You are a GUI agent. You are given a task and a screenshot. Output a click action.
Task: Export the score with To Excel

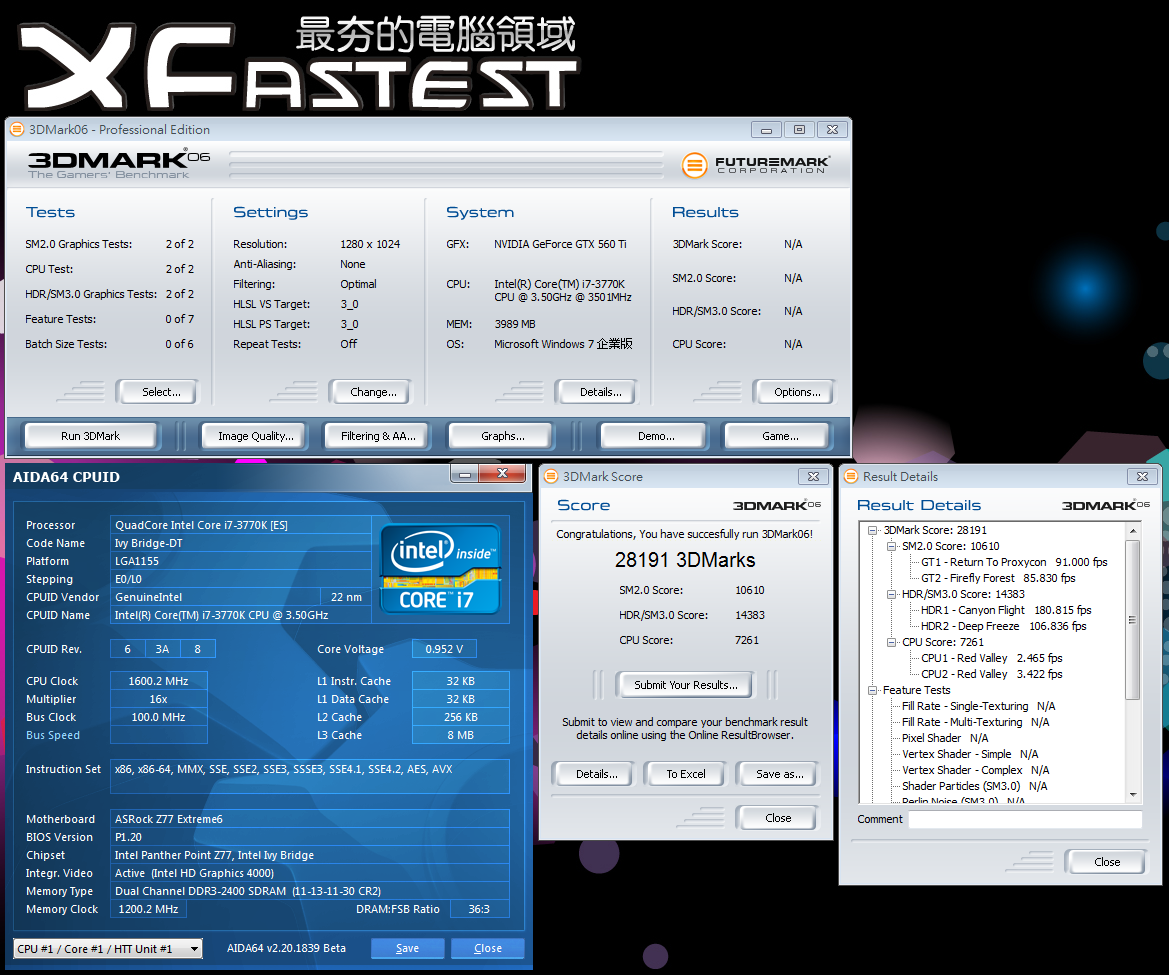(x=685, y=774)
